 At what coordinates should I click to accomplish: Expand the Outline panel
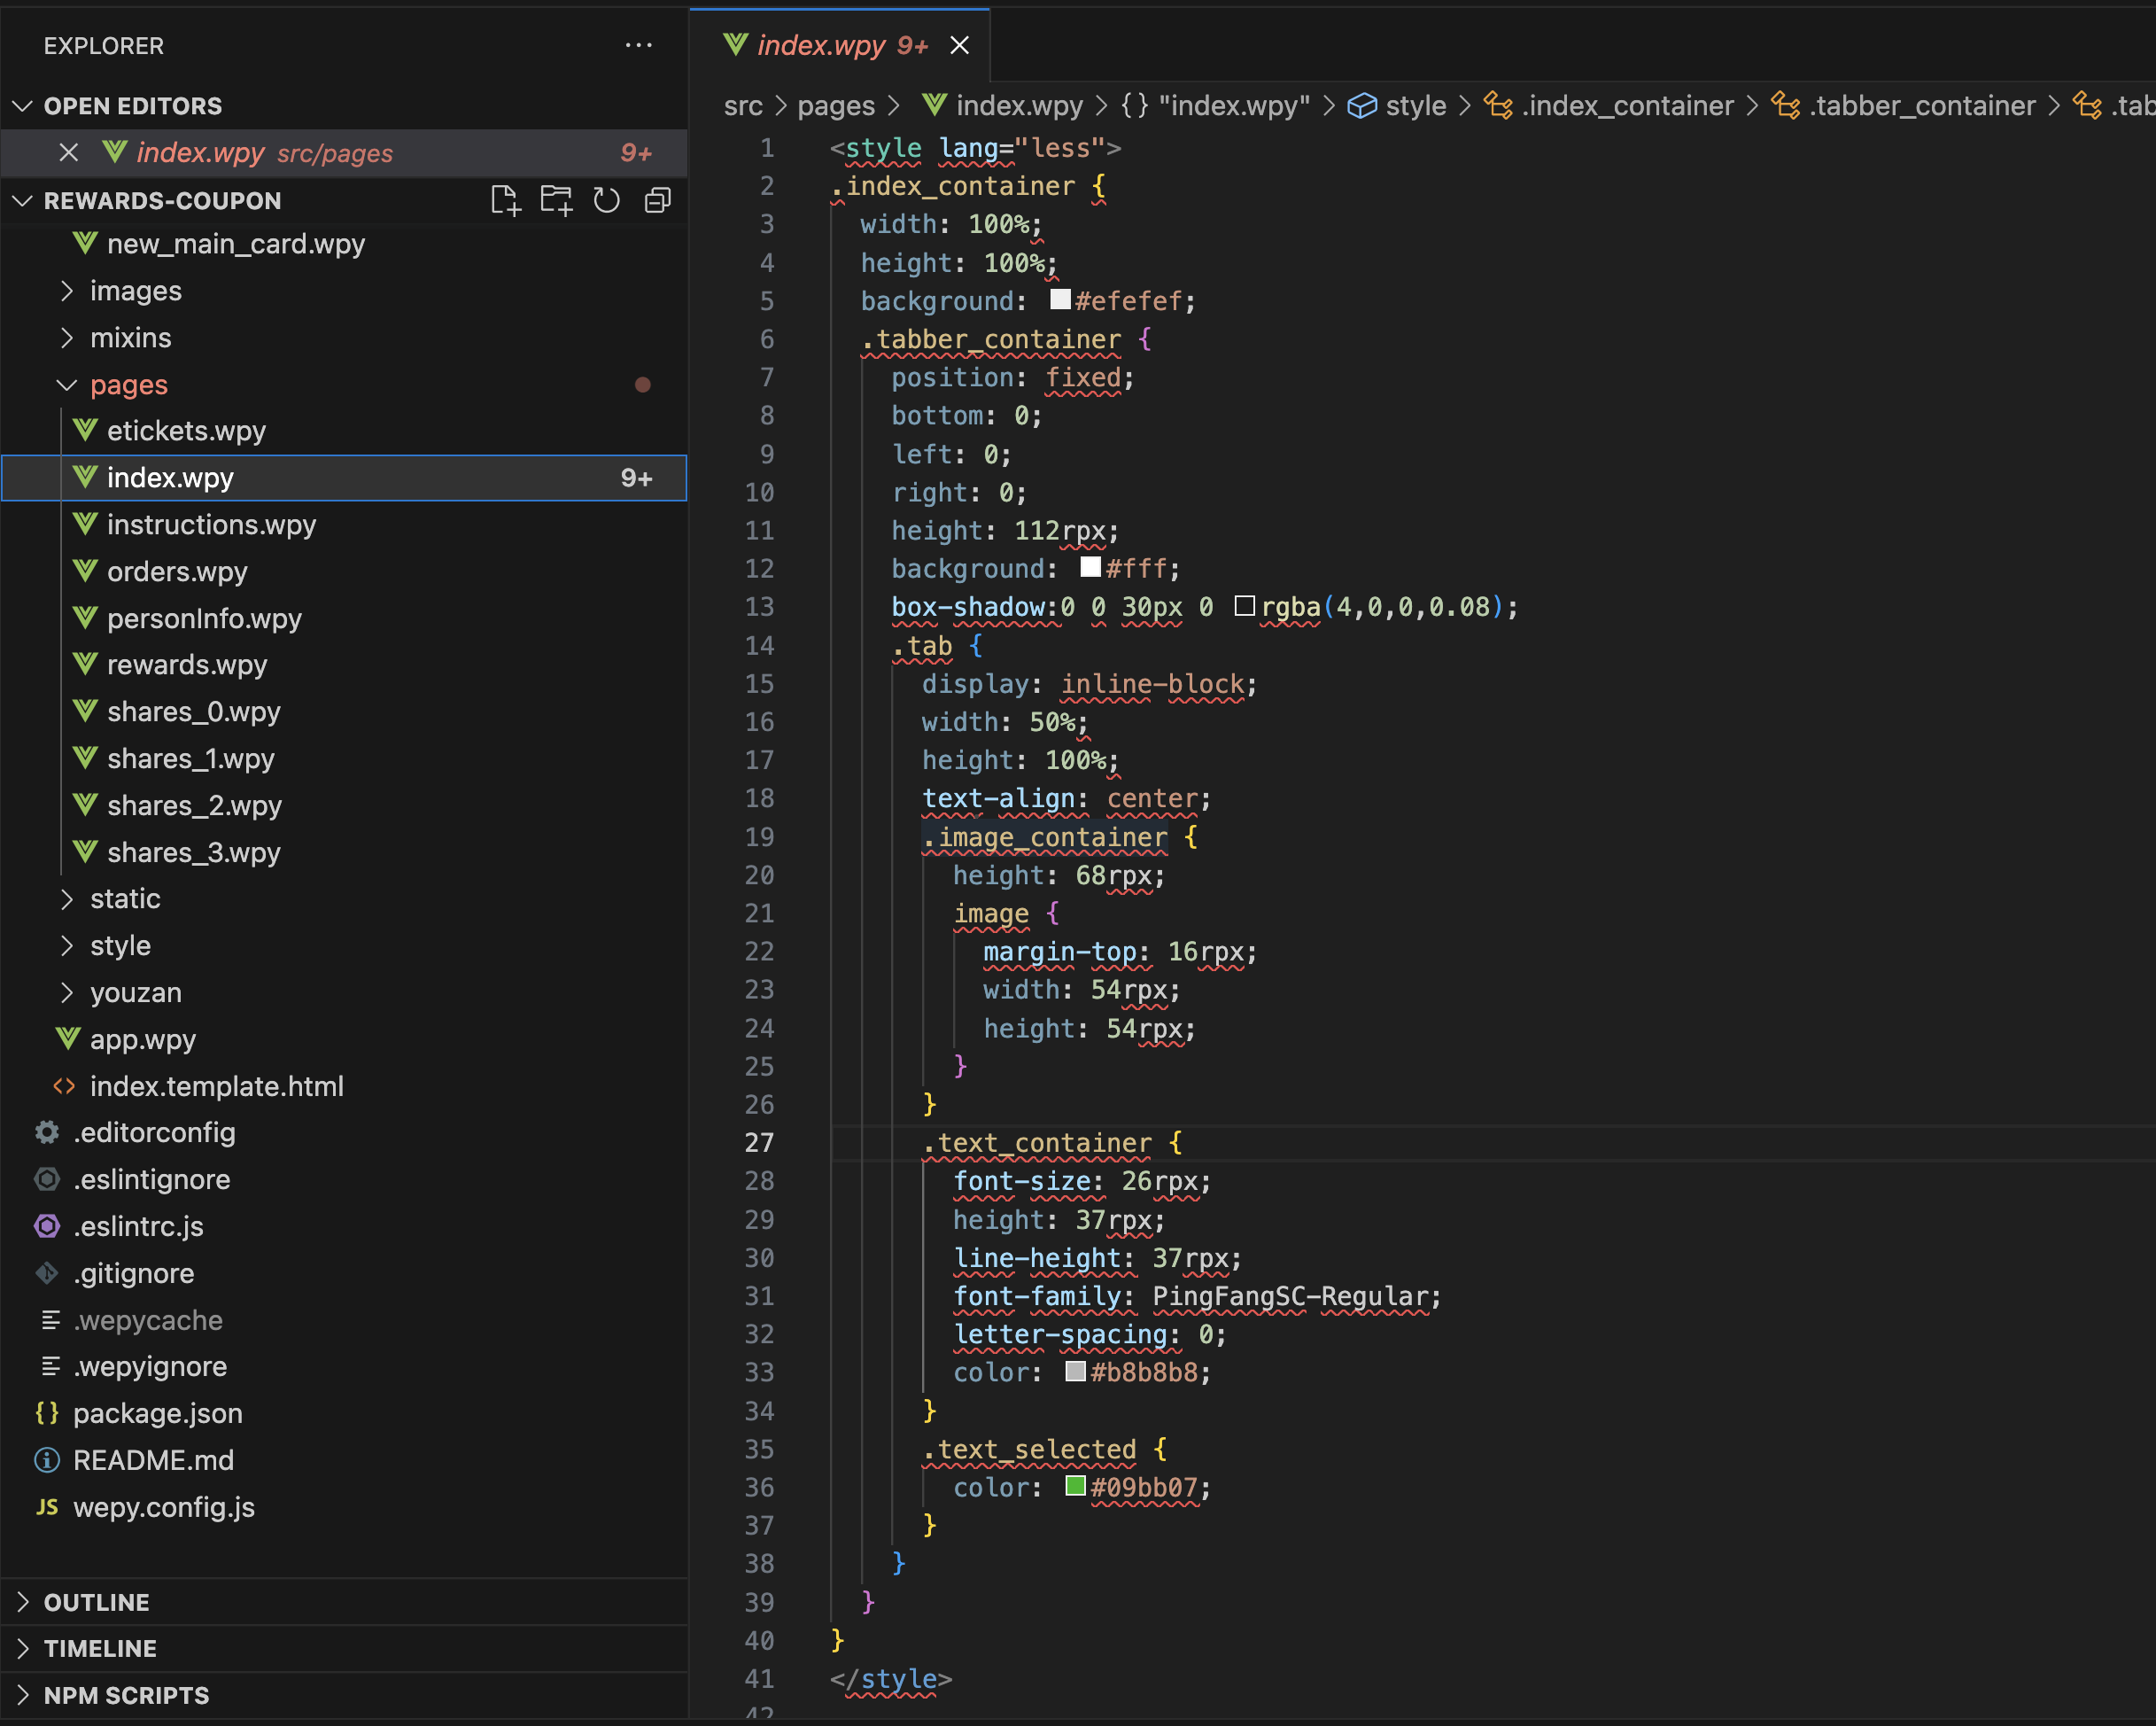click(x=344, y=1602)
